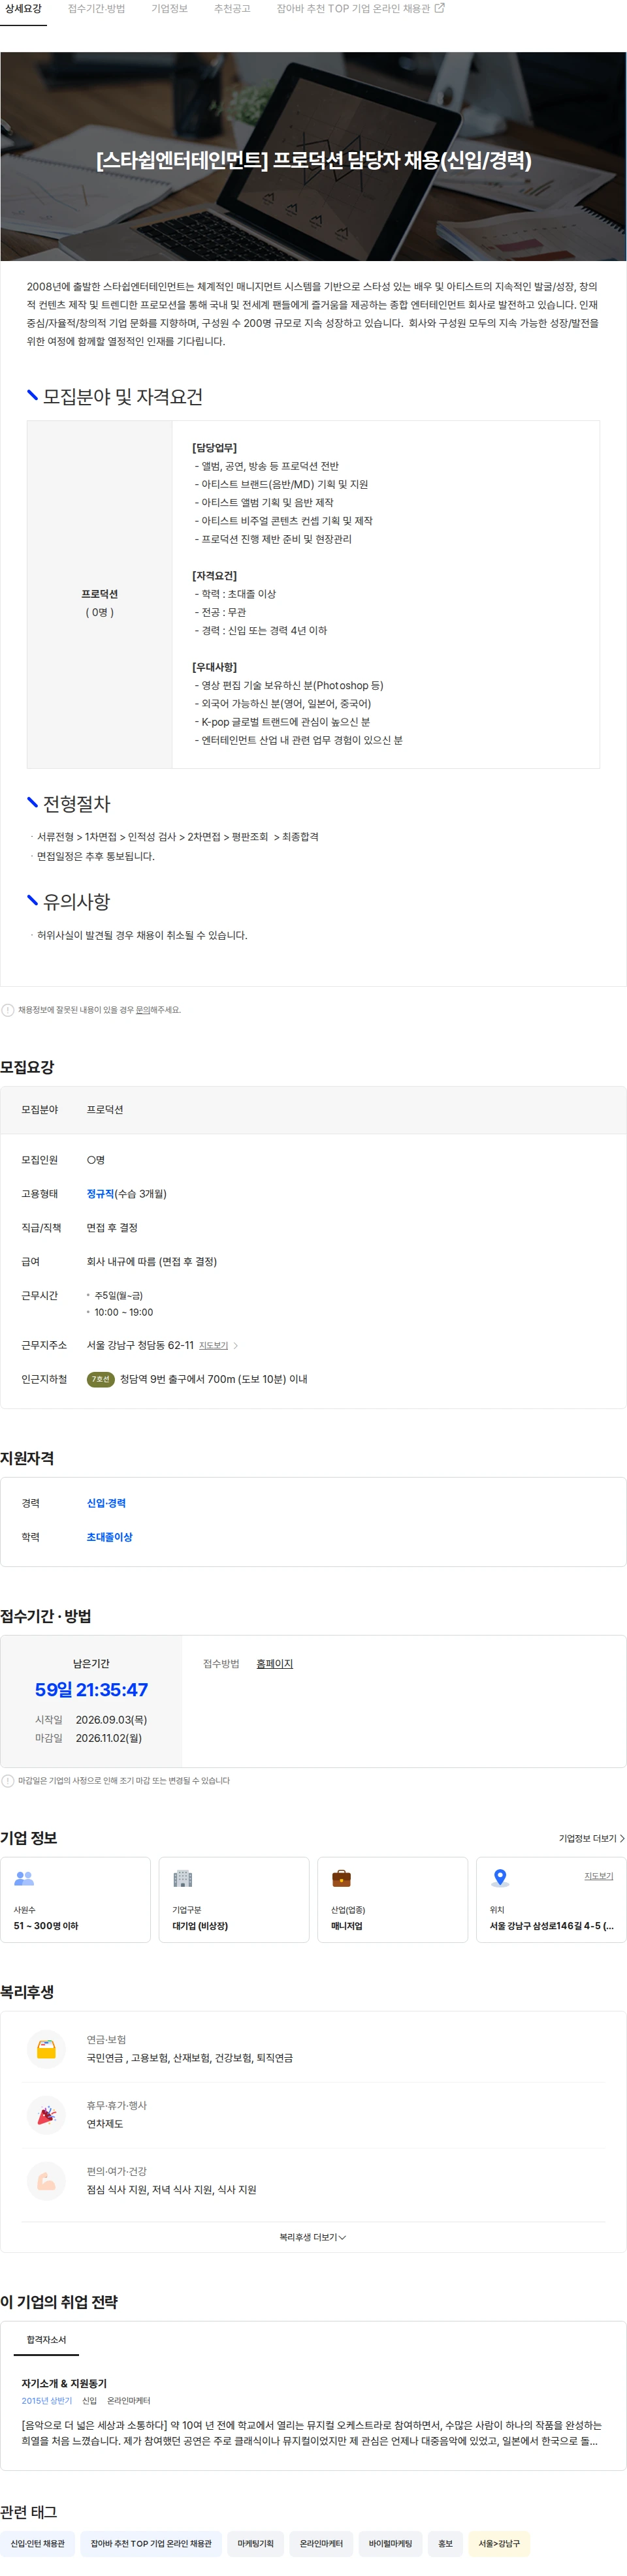This screenshot has height=2576, width=627.
Task: Click info icon beside 마감일은 기업의 사정으로
Action: click(x=8, y=1781)
